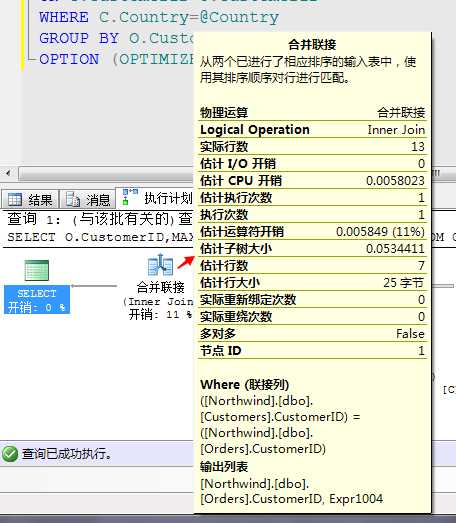The width and height of the screenshot is (456, 523).
Task: Click the 查询 1: query header label
Action: (x=34, y=219)
